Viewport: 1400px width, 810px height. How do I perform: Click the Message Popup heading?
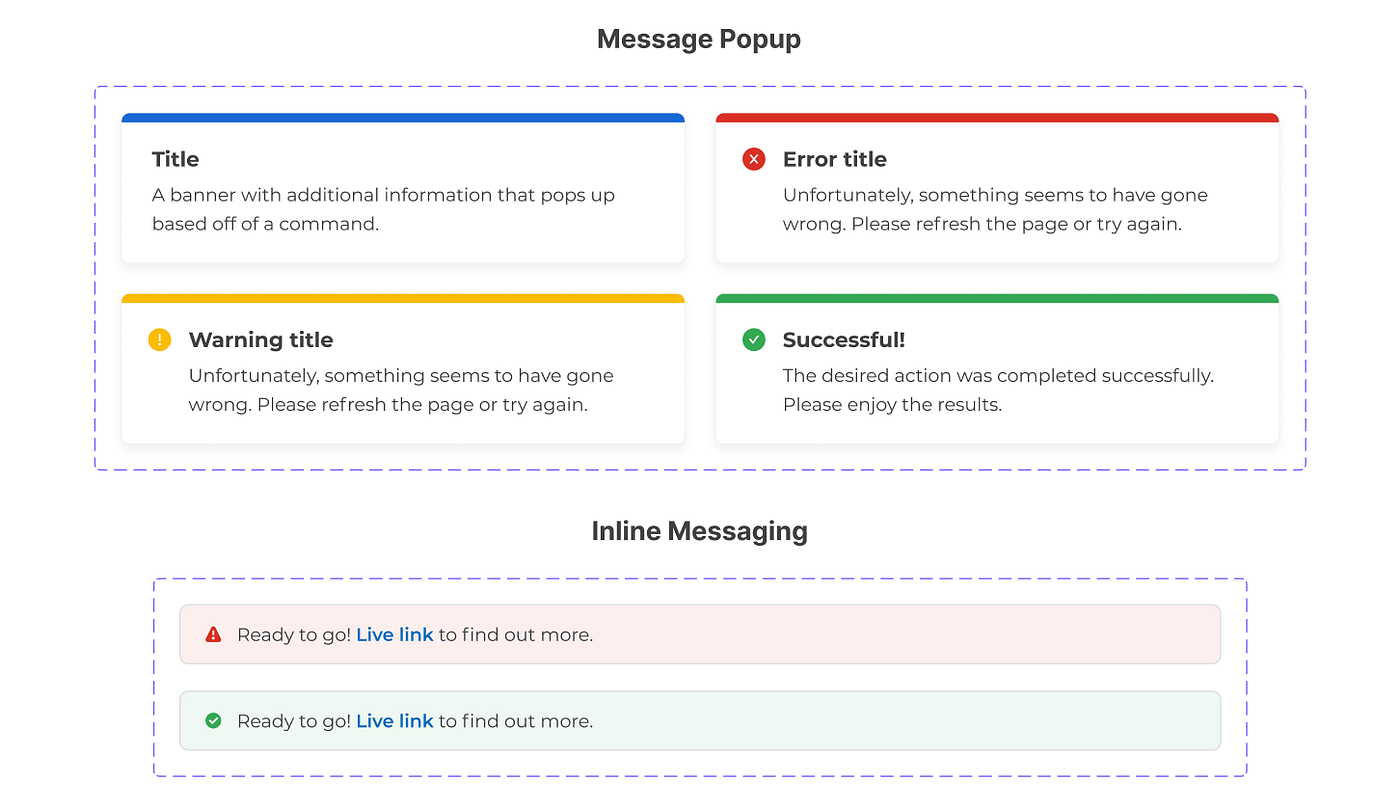(699, 39)
